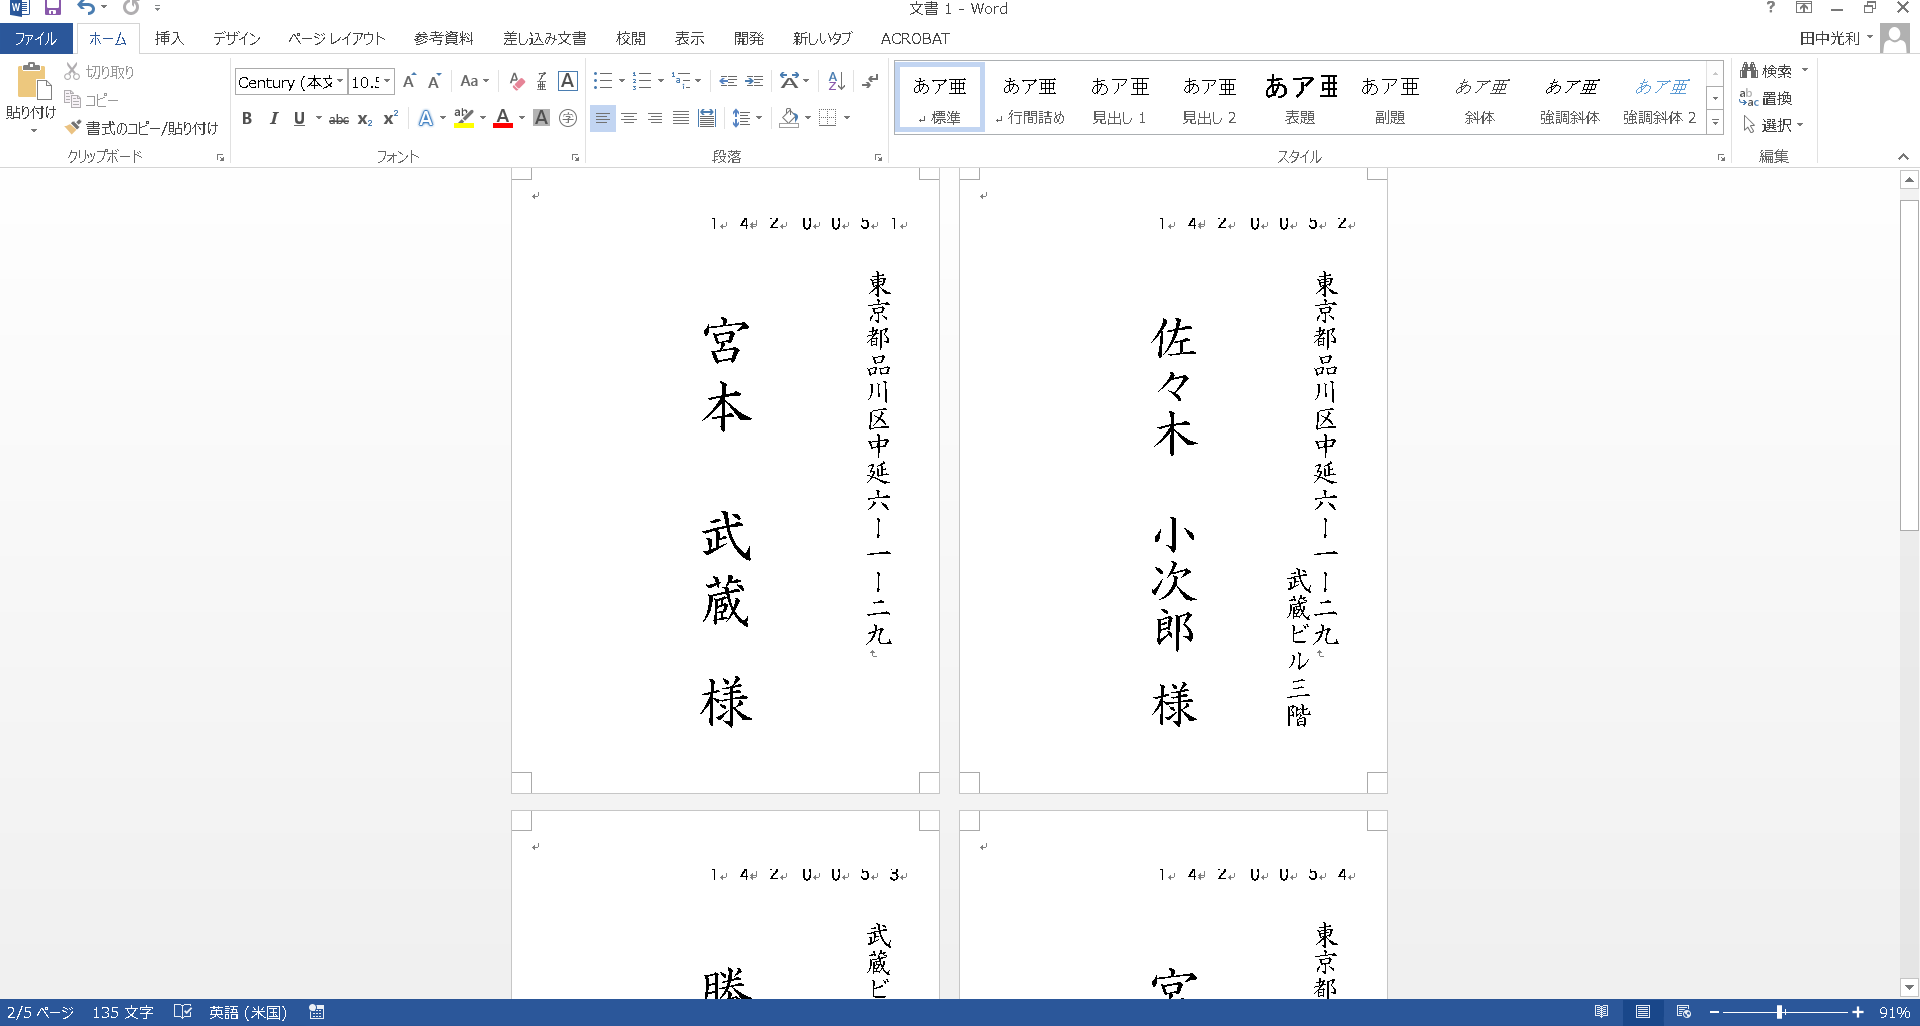
Task: Click the macro recording icon in status bar
Action: coord(317,1012)
